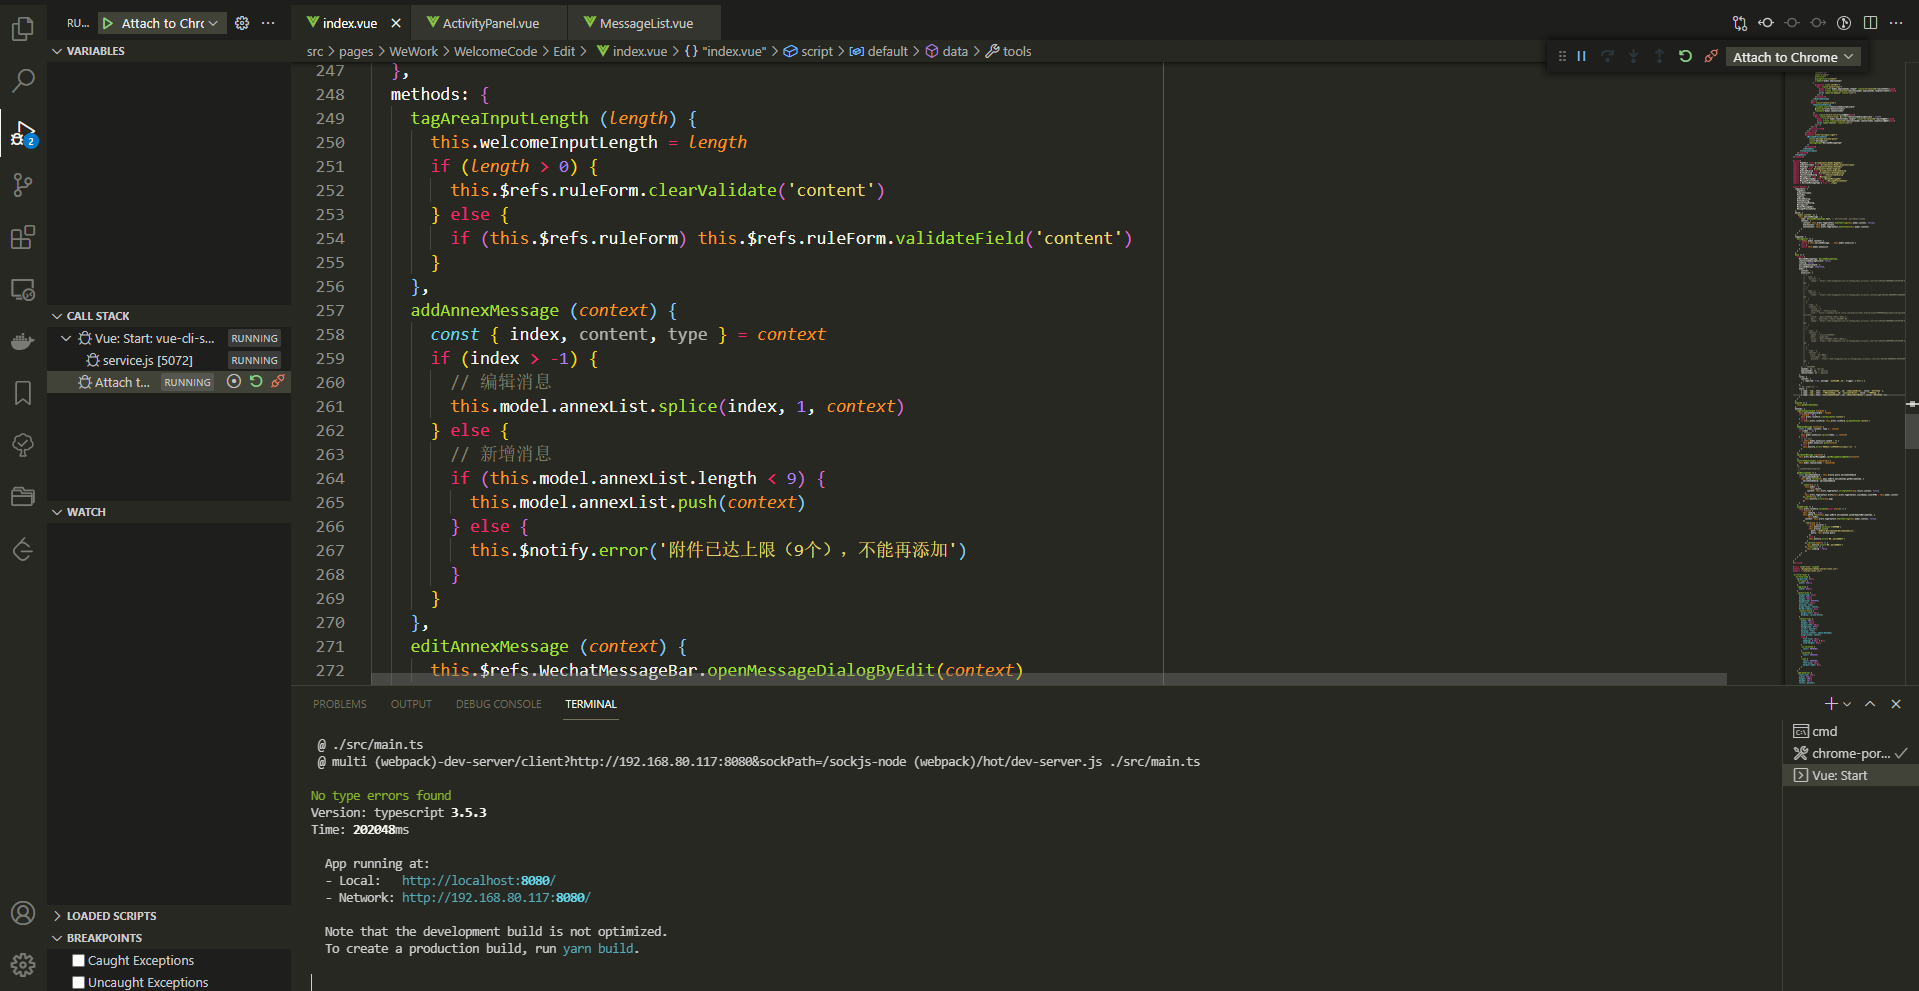Click the script breadcrumb item
This screenshot has height=991, width=1919.
(x=808, y=51)
